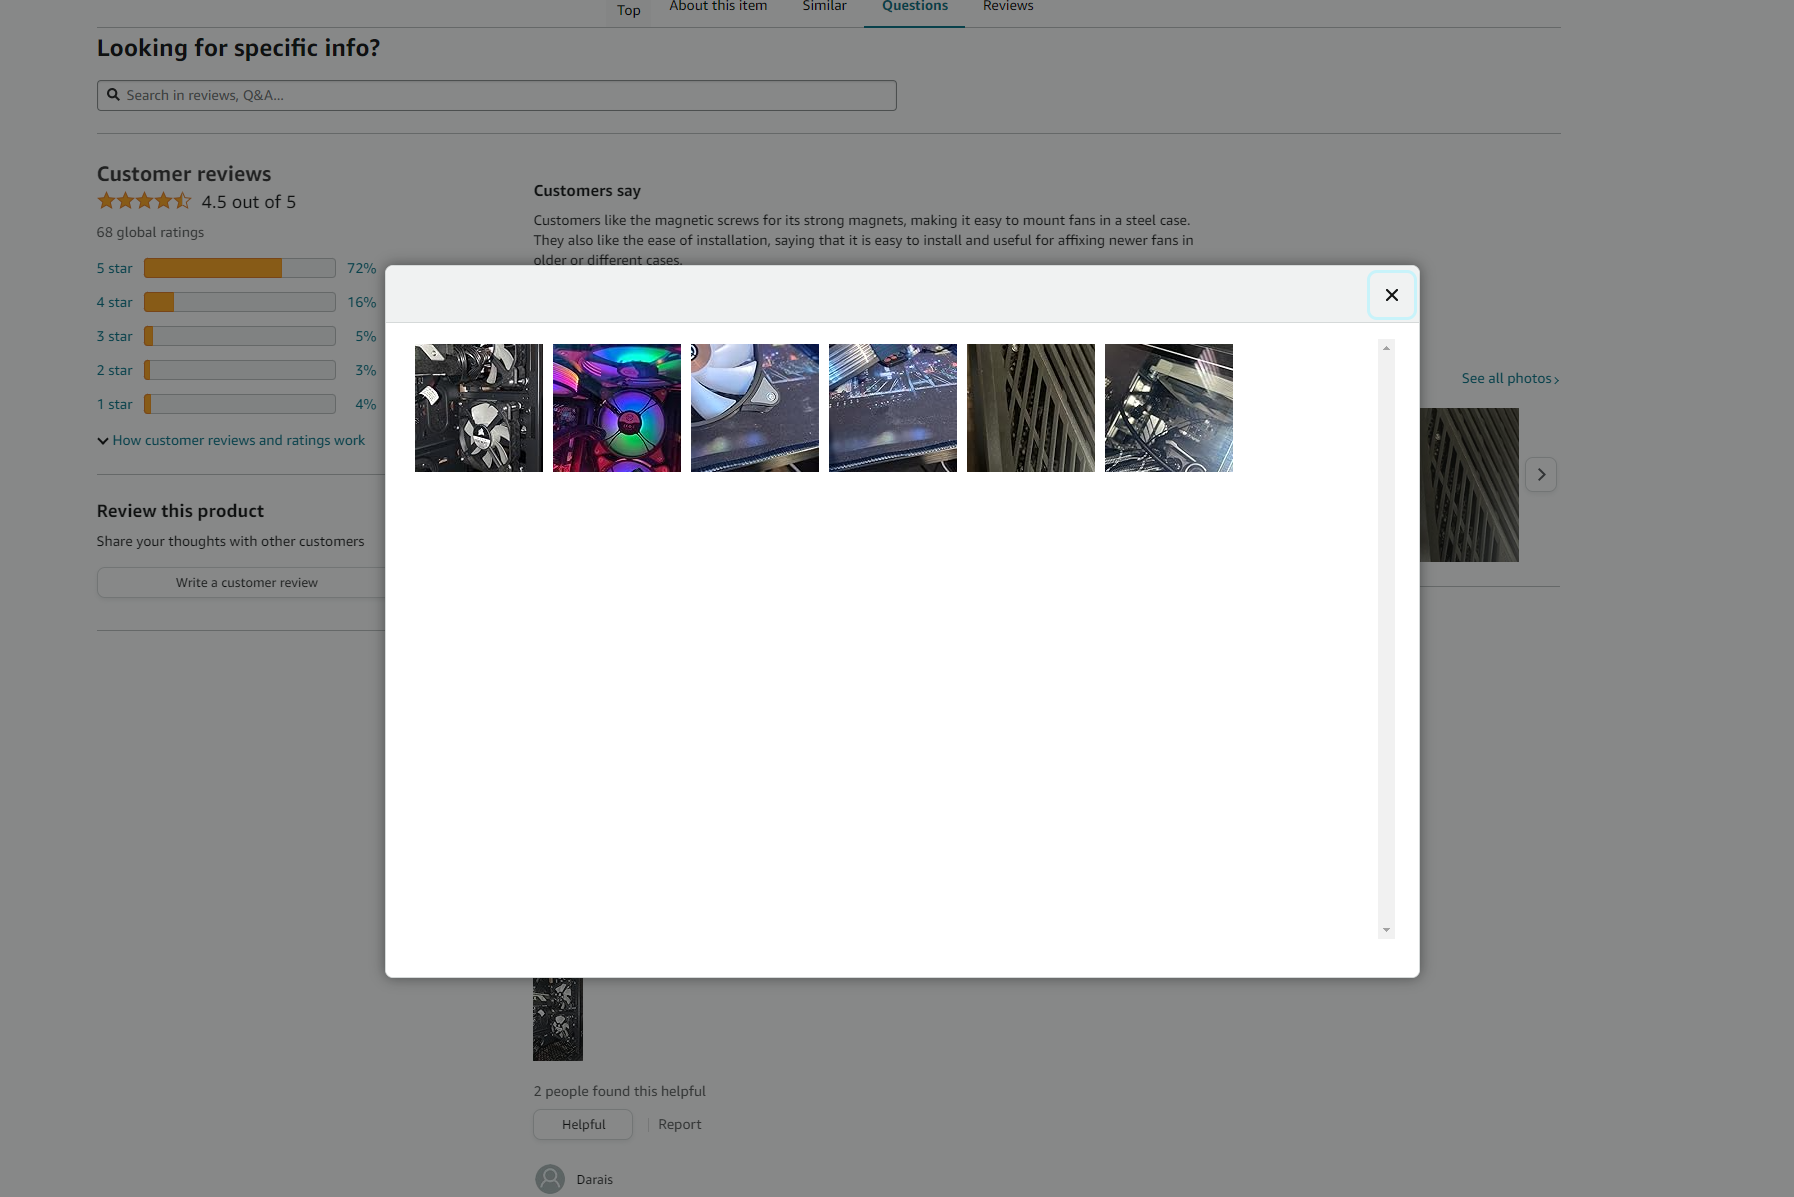Switch to the Reviews tab

(1007, 6)
